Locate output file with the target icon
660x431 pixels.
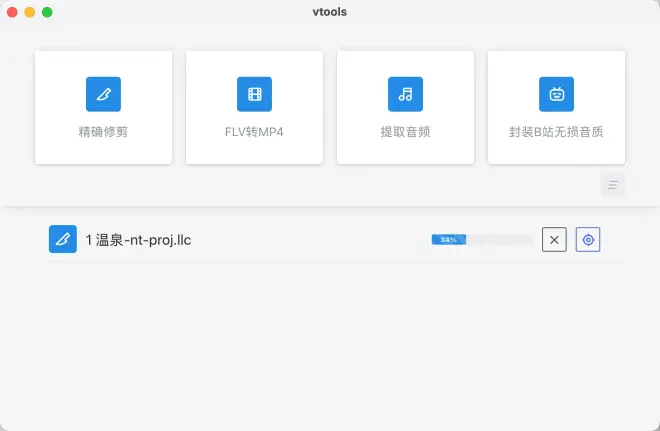tap(588, 239)
